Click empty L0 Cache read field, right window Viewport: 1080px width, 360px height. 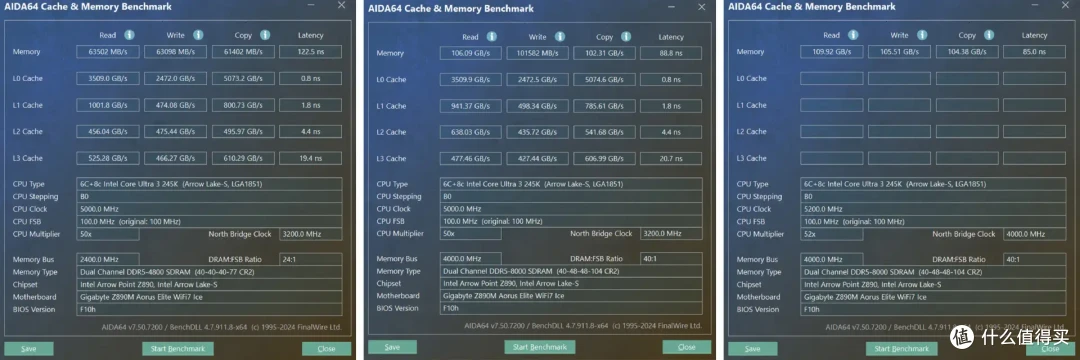click(832, 78)
